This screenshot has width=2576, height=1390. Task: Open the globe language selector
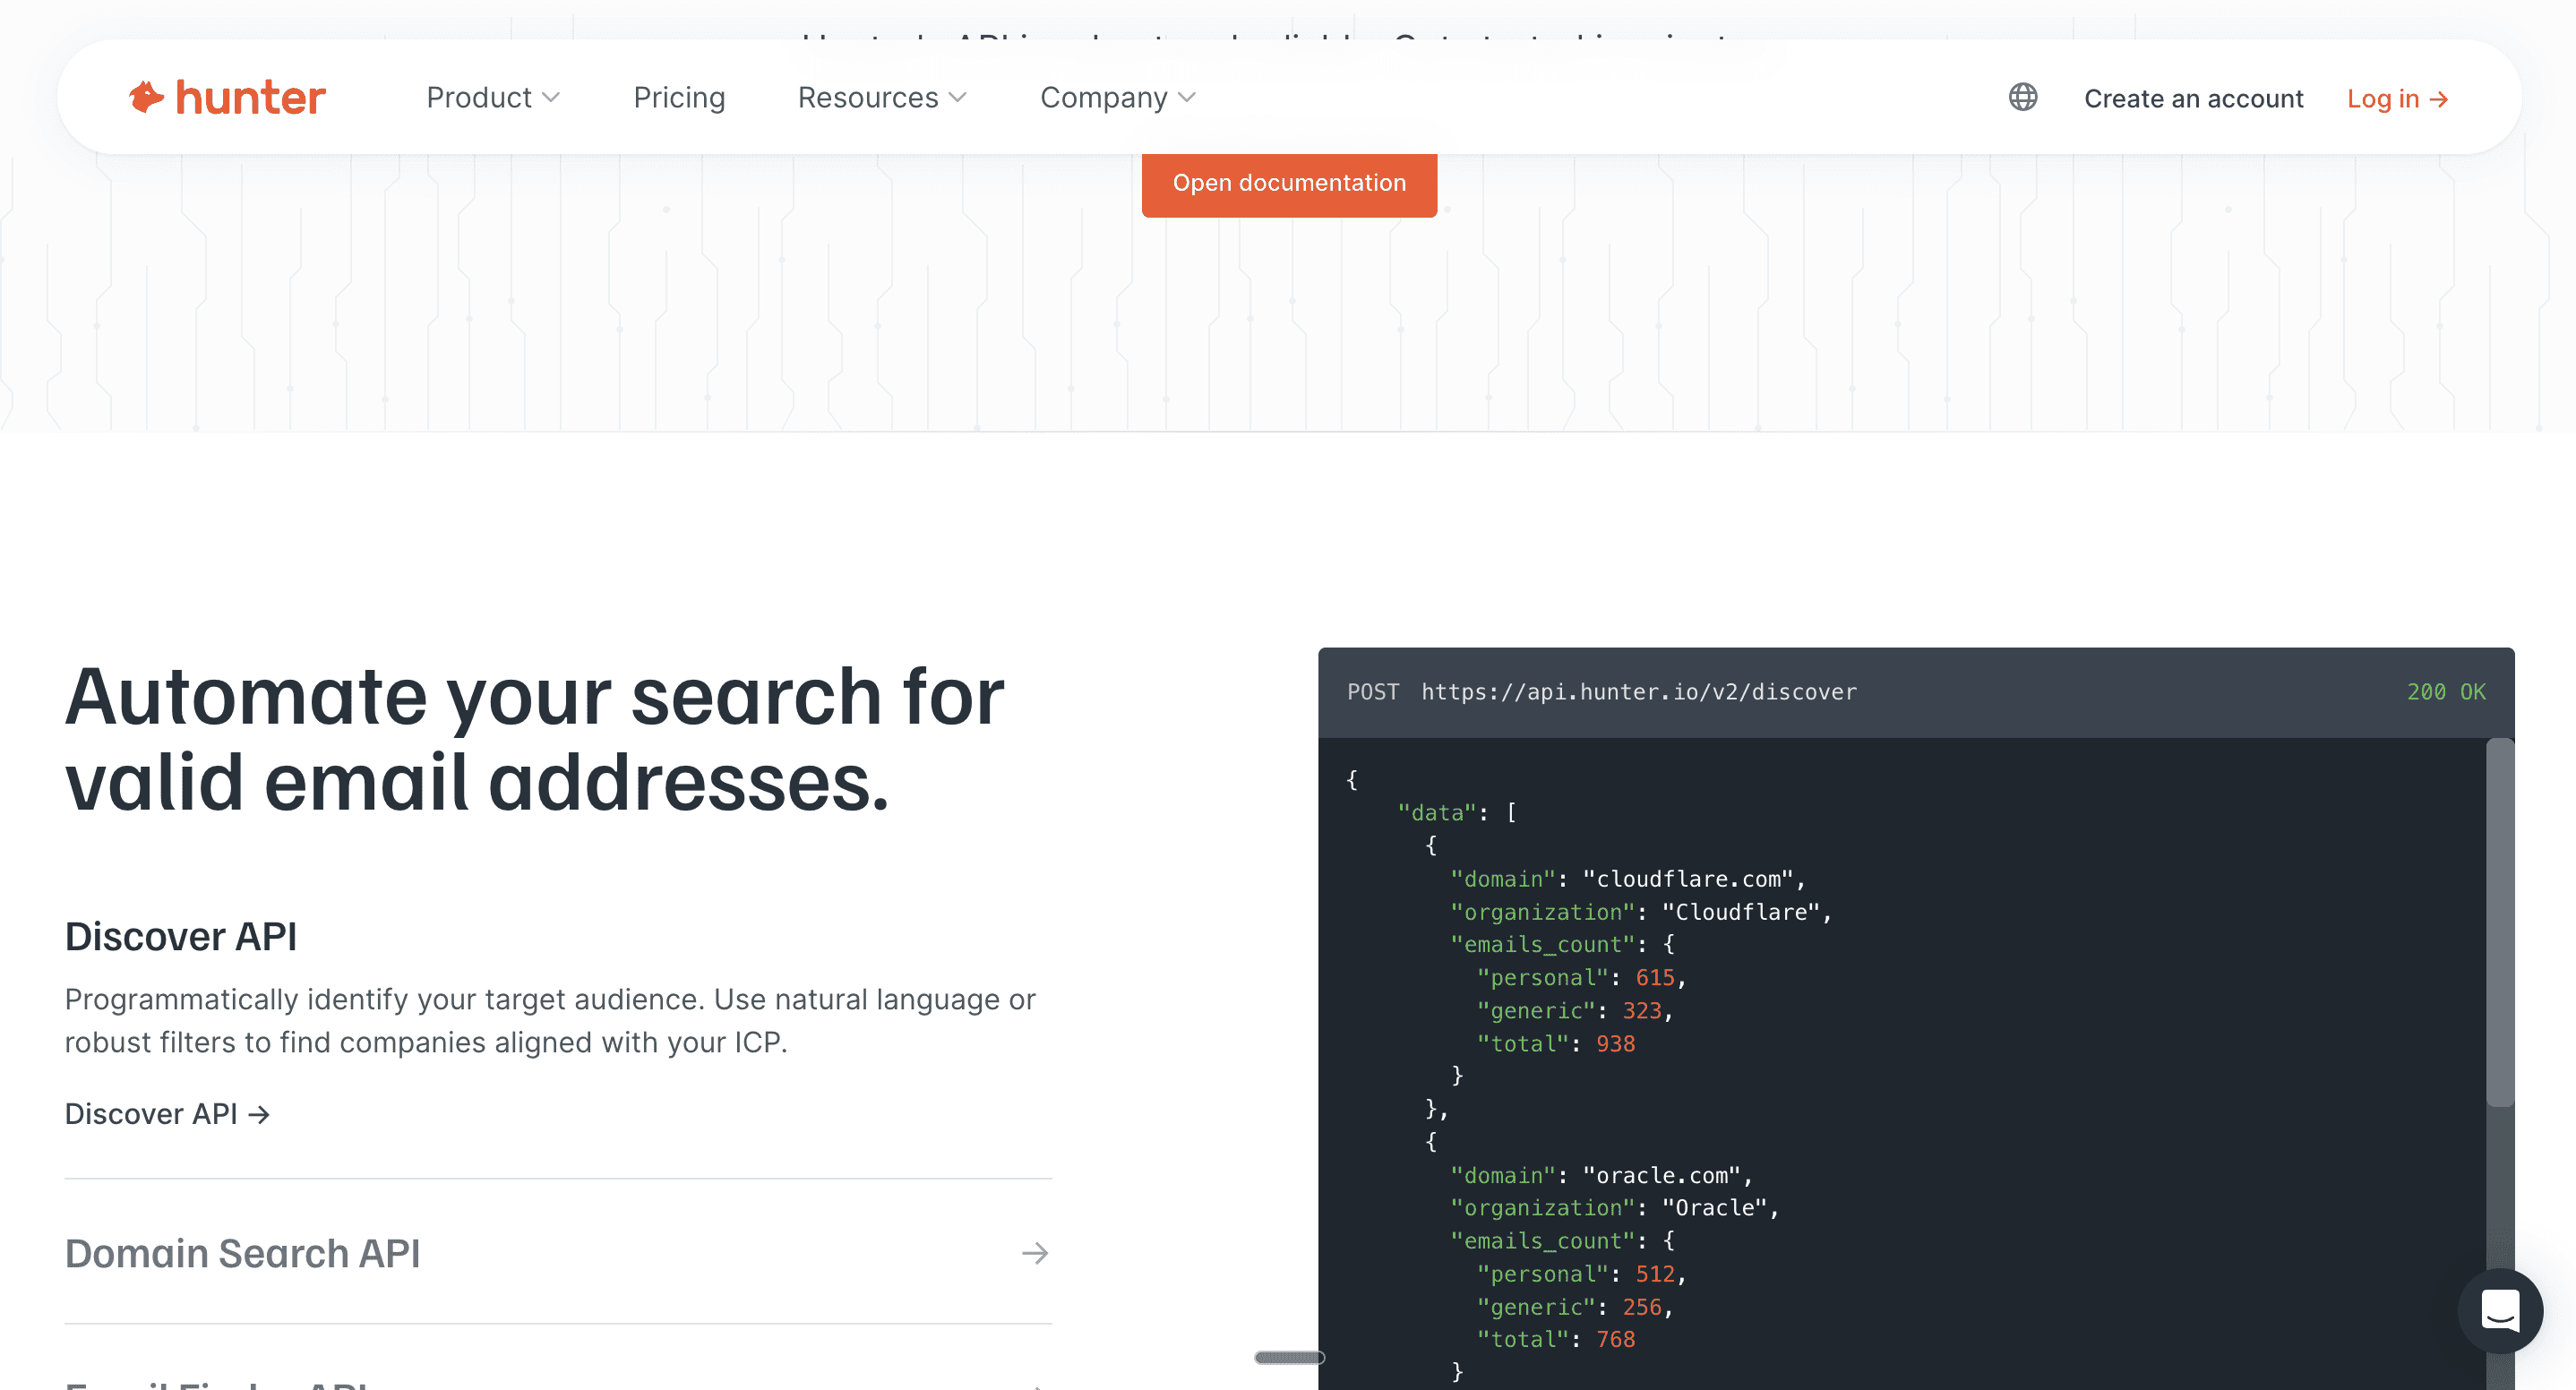[2022, 97]
